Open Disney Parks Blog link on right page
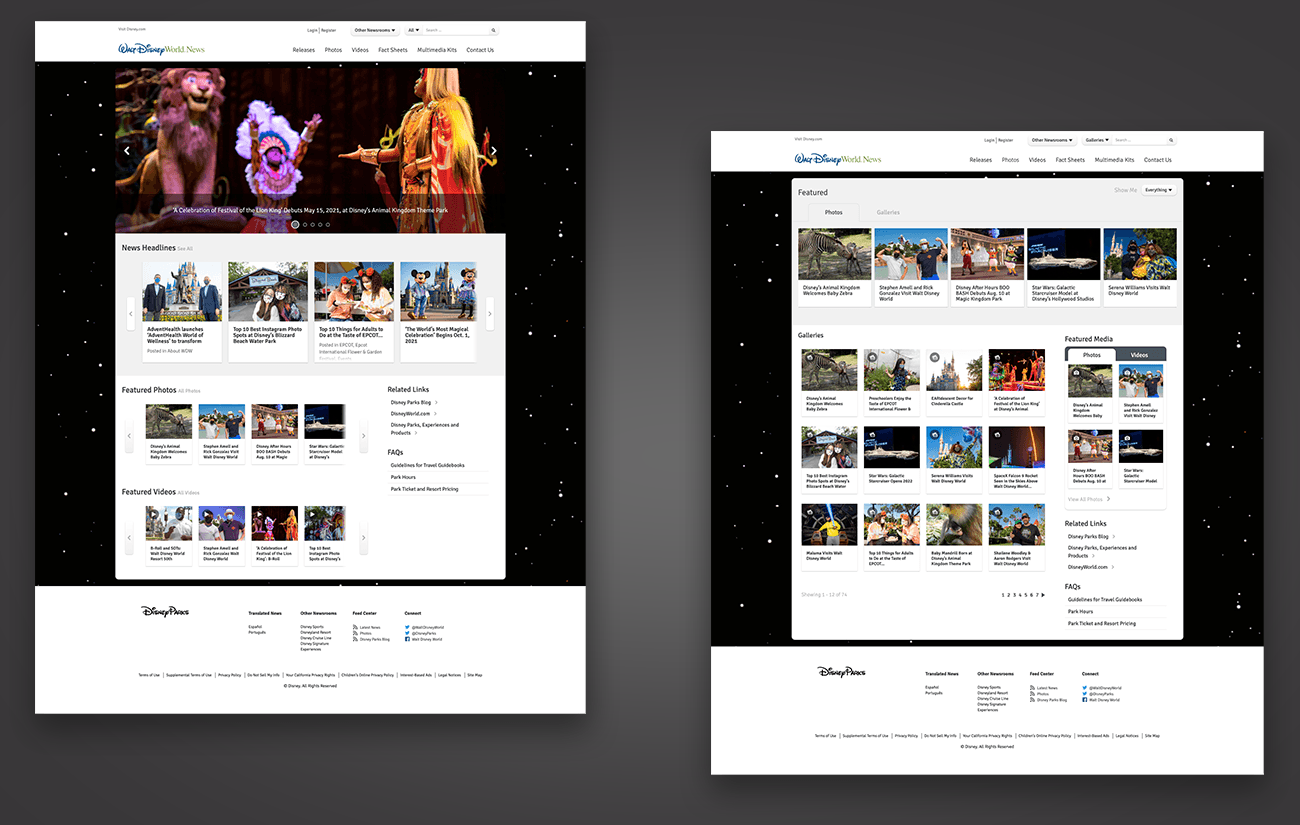 click(1090, 536)
